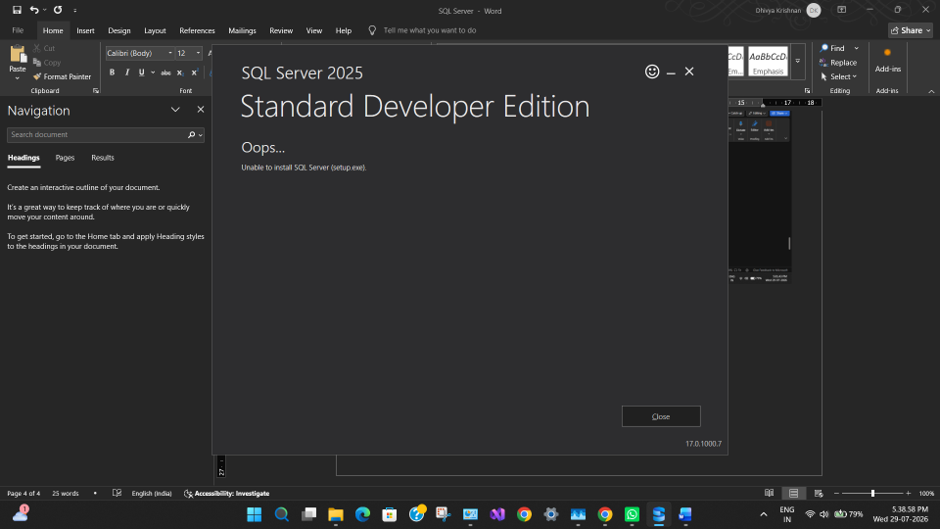The image size is (940, 529).
Task: Click the Close button in installer
Action: coord(661,416)
